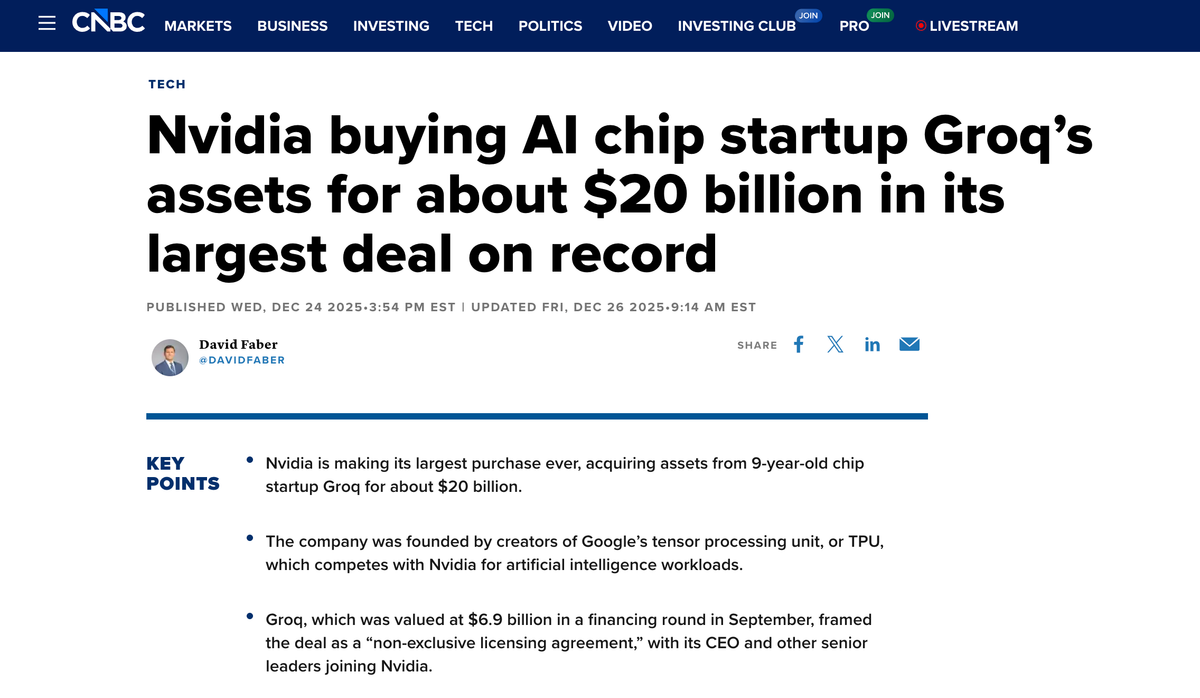
Task: Open the BUSINESS section
Action: click(292, 26)
